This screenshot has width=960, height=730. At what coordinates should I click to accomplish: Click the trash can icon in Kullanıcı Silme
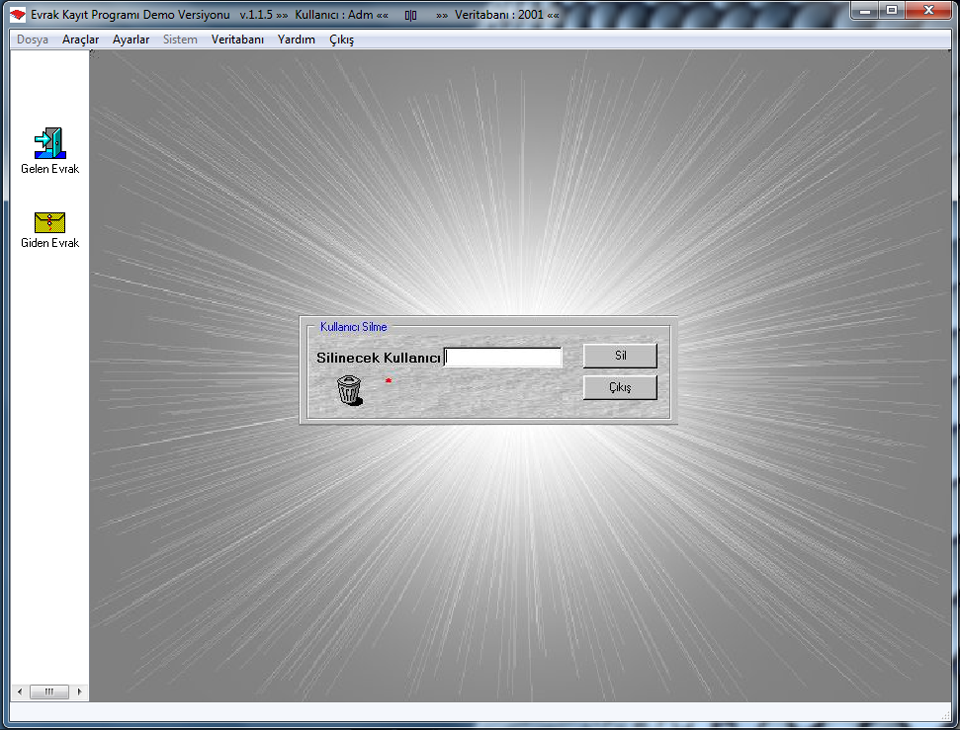coord(350,390)
